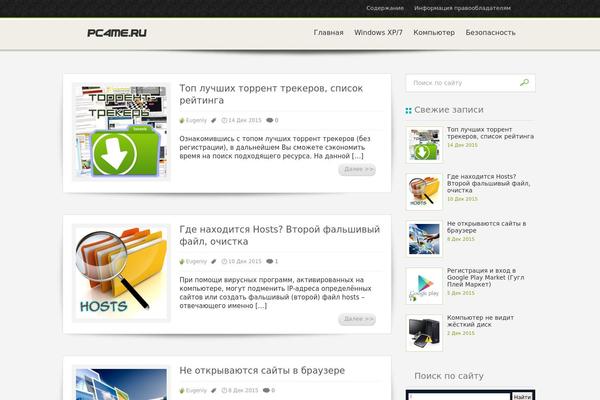The width and height of the screenshot is (600, 400).
Task: Click Далее button under torrent trackers article
Action: coord(357,170)
